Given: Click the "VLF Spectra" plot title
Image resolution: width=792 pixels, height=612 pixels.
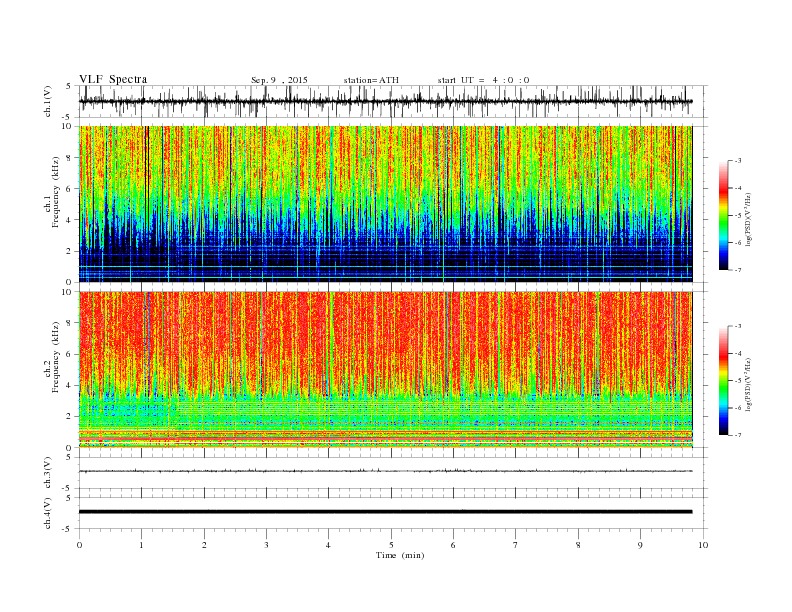Looking at the screenshot, I should tap(113, 79).
